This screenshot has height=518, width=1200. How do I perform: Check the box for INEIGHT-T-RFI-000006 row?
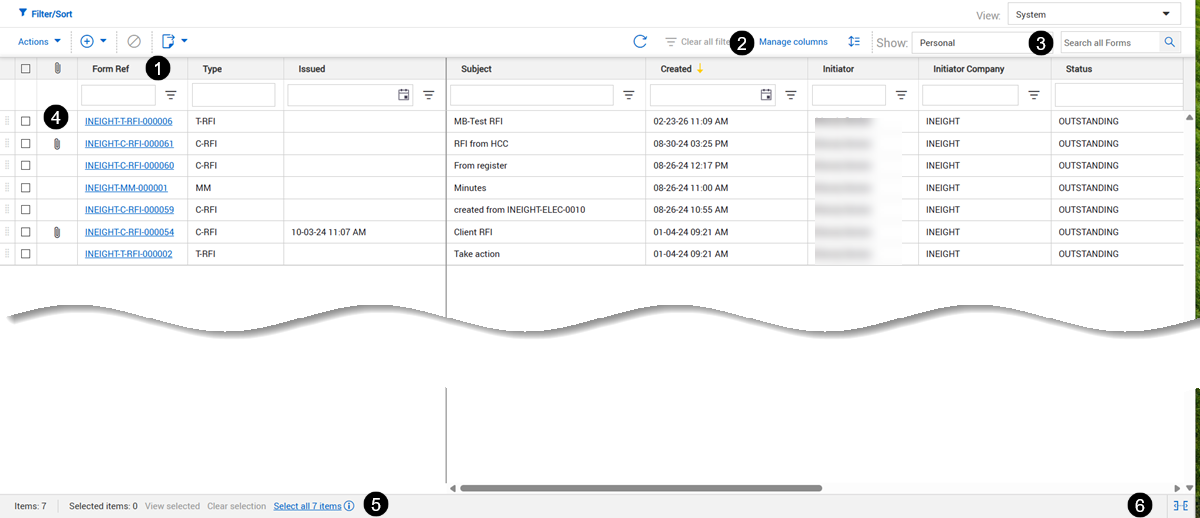click(x=26, y=122)
